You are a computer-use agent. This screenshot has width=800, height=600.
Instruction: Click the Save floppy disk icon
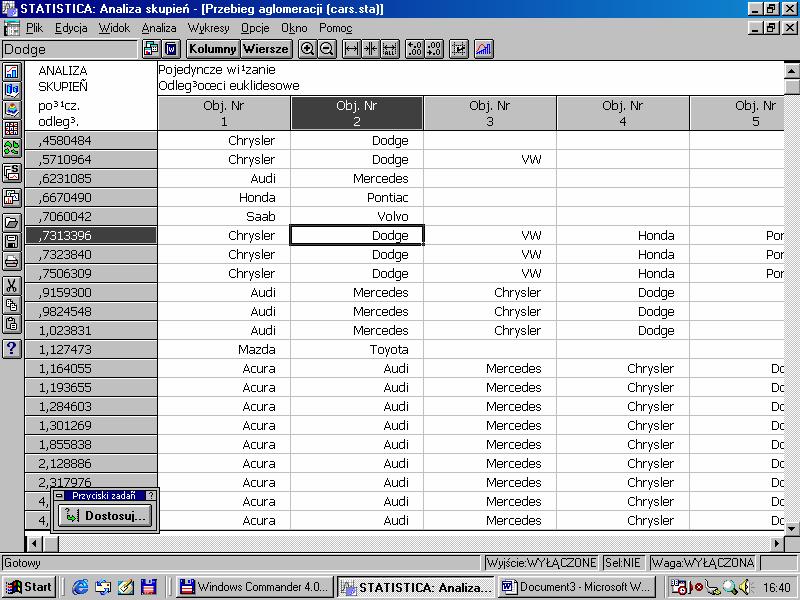(x=11, y=241)
